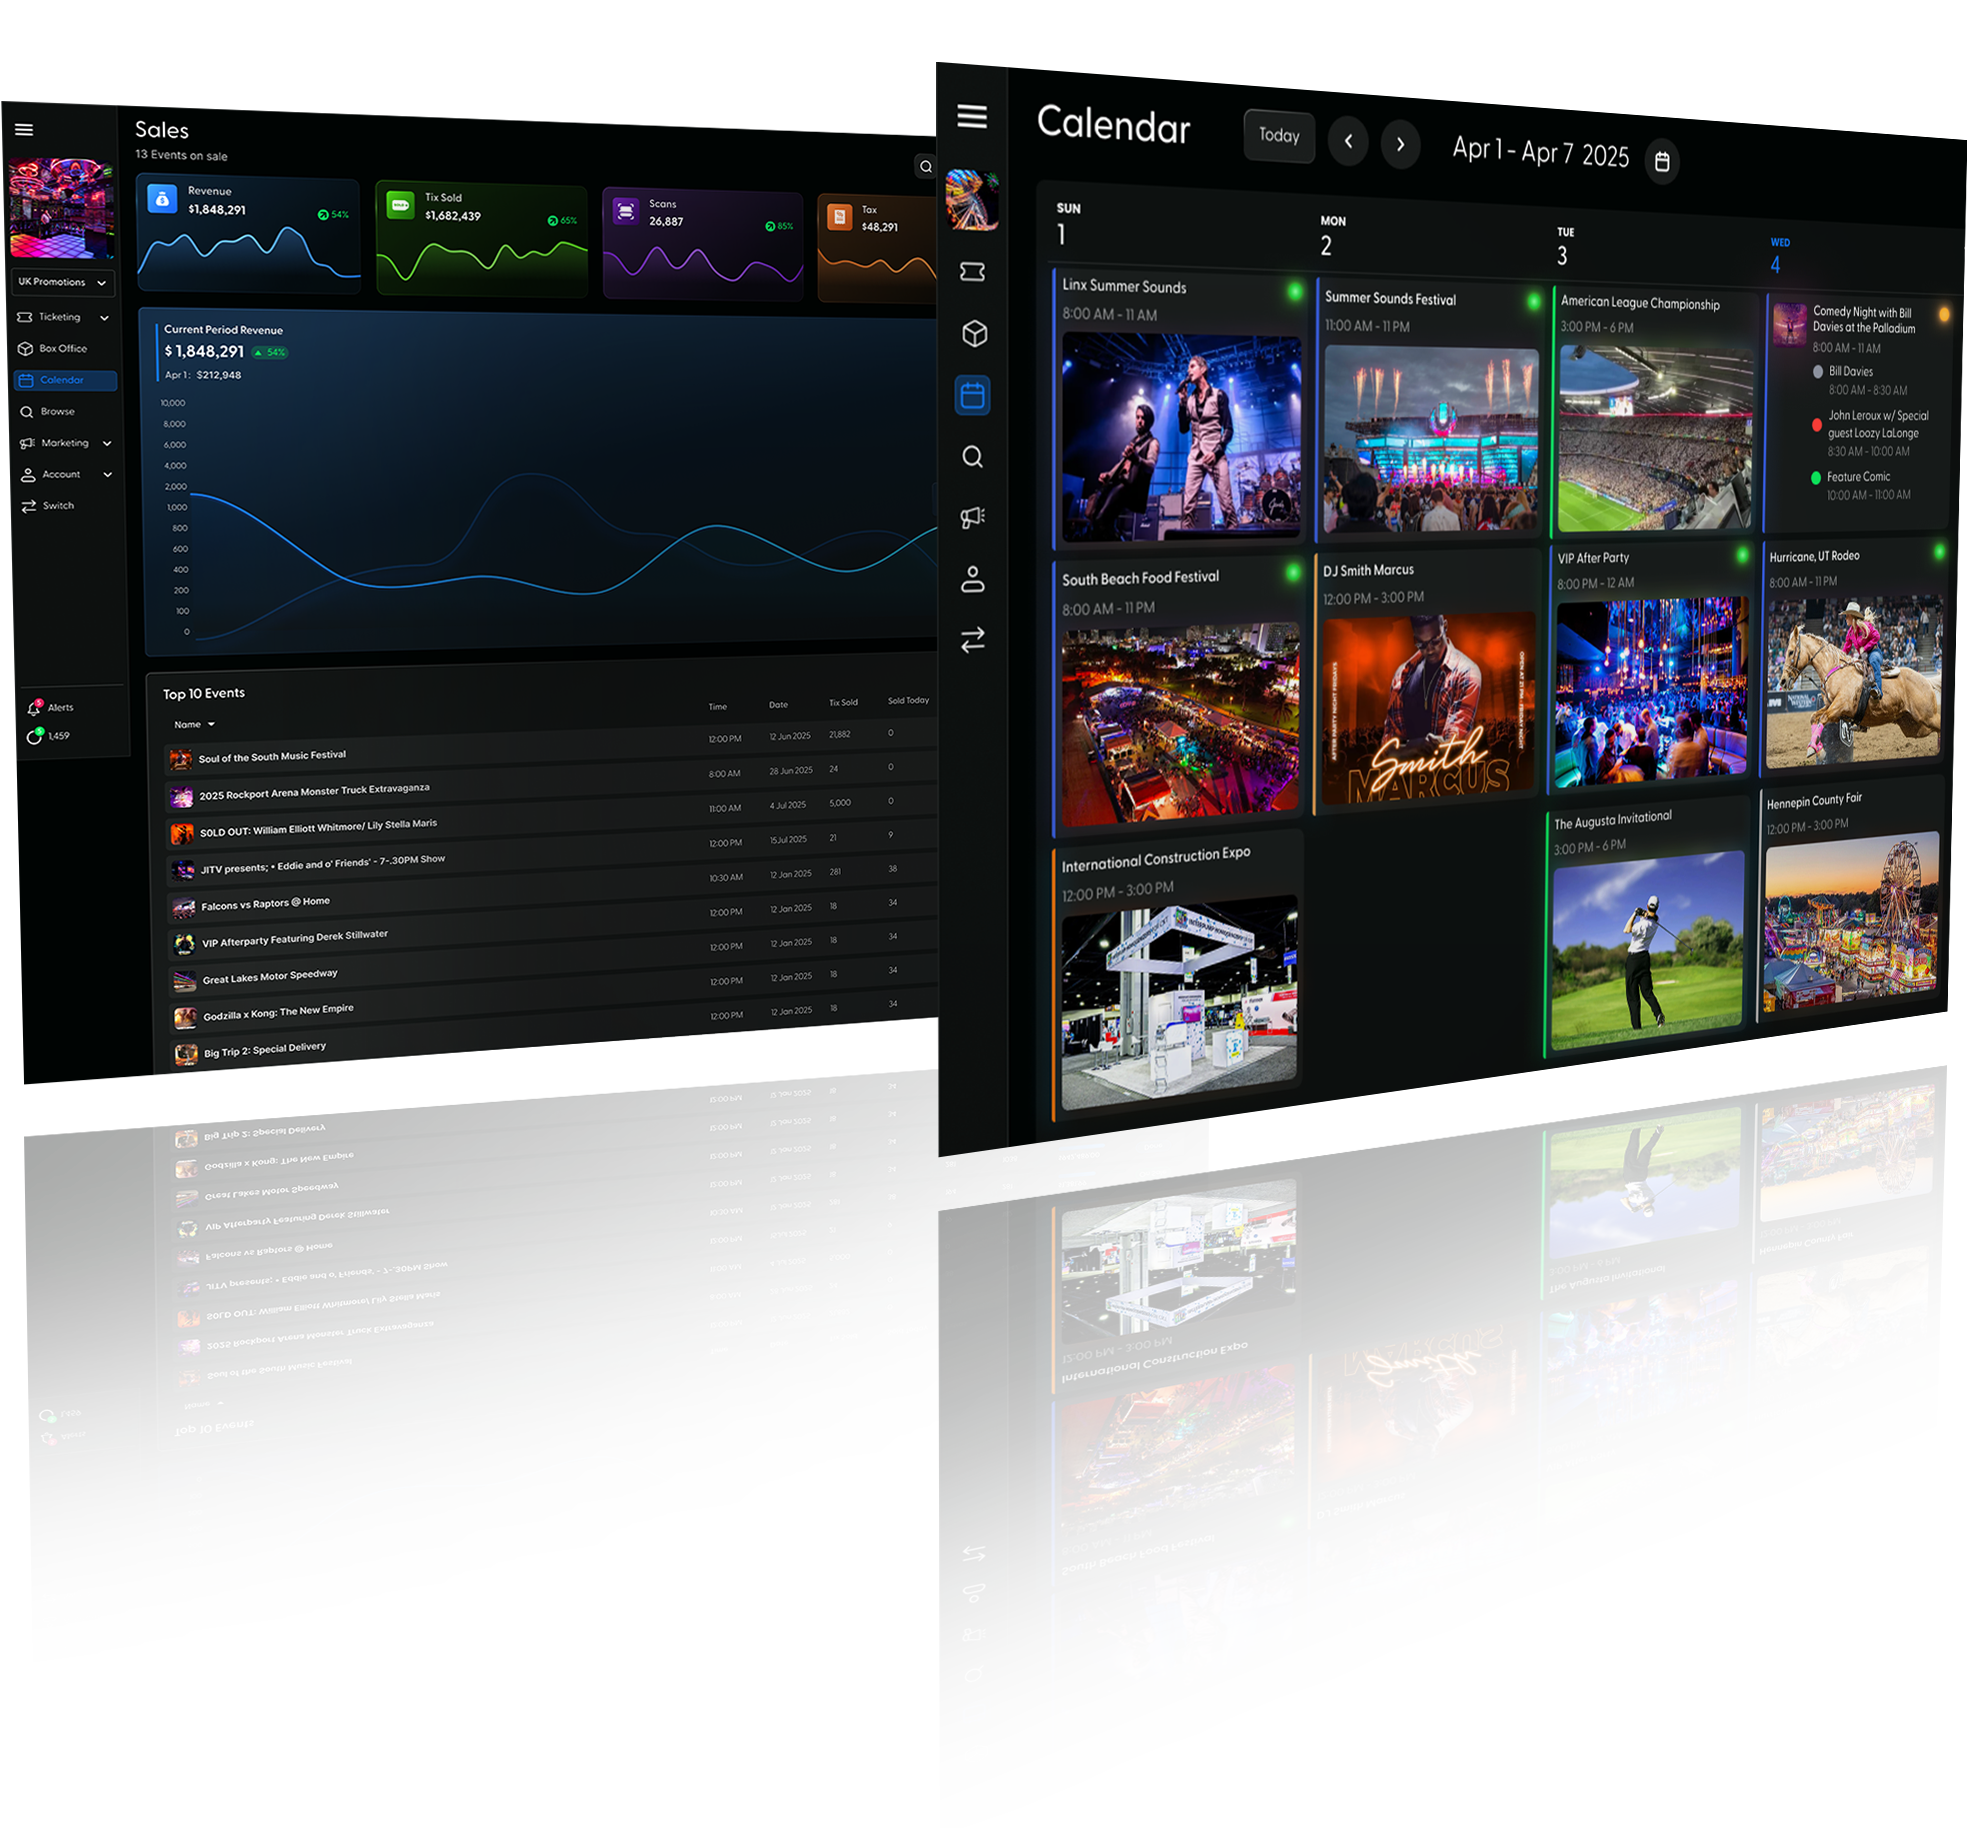1968x1828 pixels.
Task: Open the hamburger menu in the Sales window
Action: (24, 130)
